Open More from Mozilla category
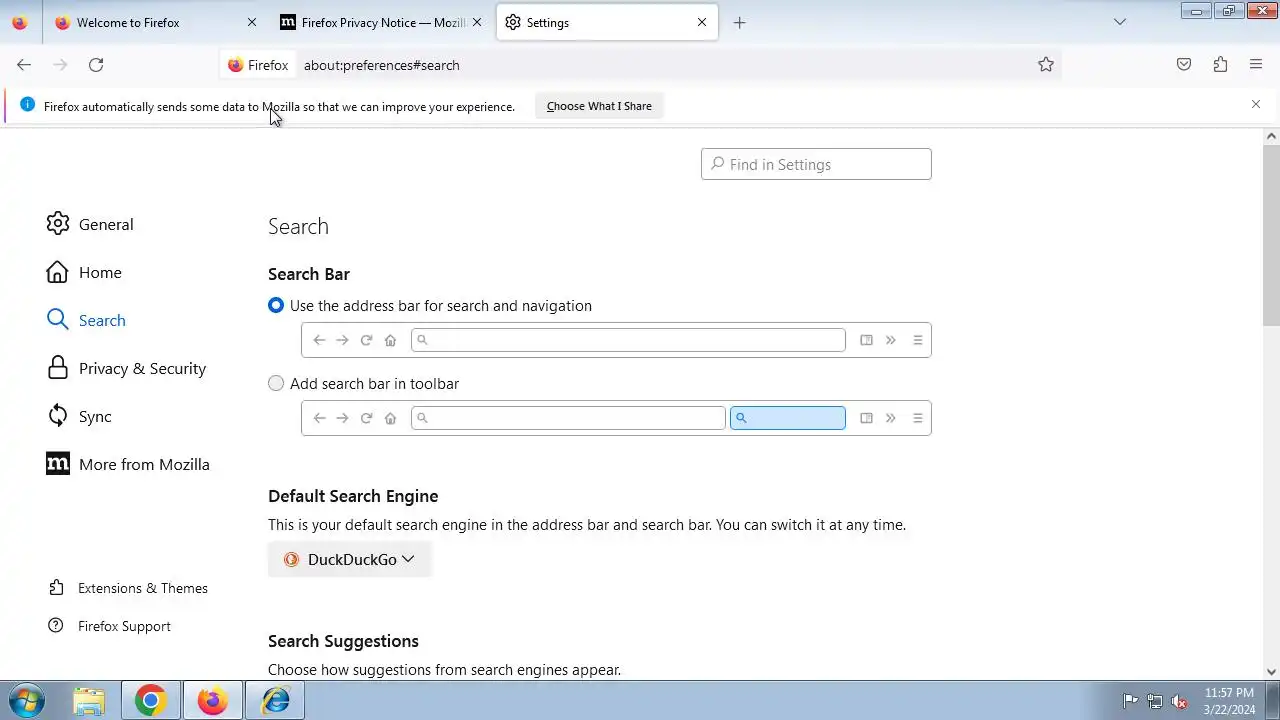1280x720 pixels. click(144, 464)
